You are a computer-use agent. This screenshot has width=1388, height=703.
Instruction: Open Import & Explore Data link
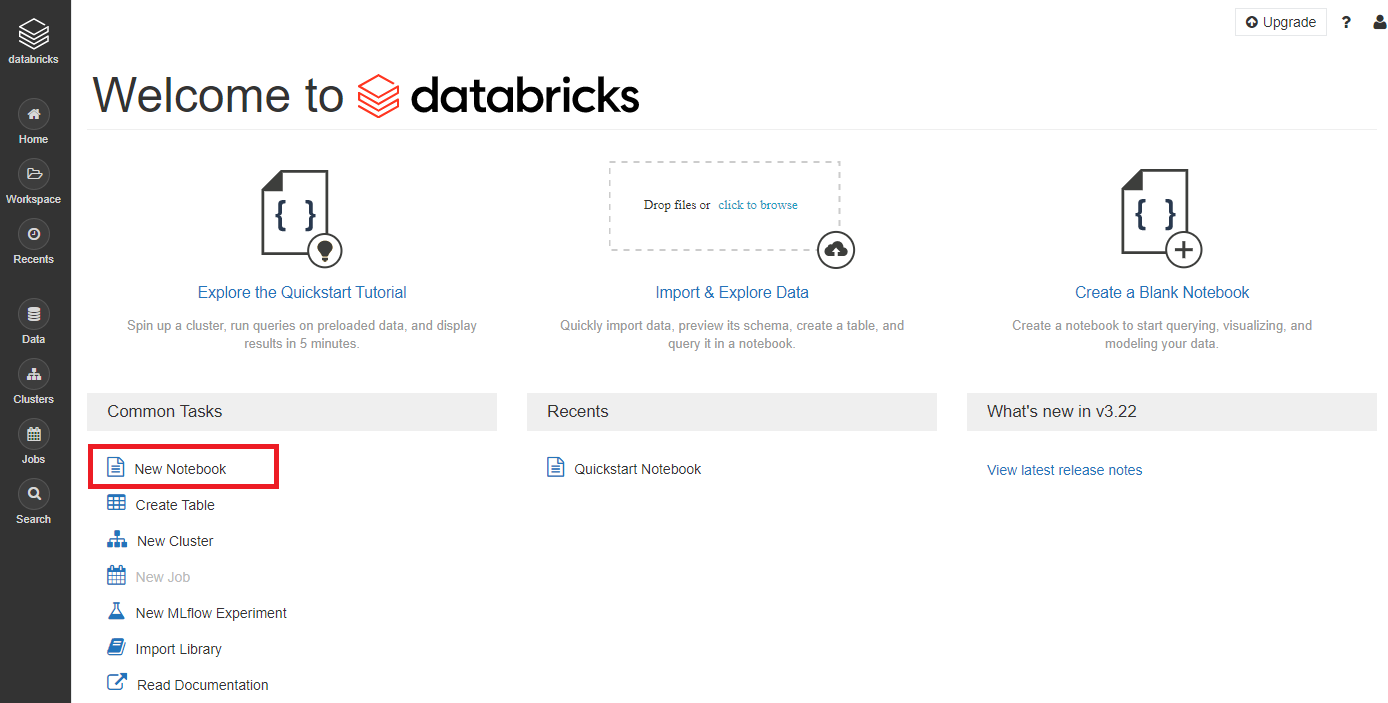pyautogui.click(x=732, y=293)
